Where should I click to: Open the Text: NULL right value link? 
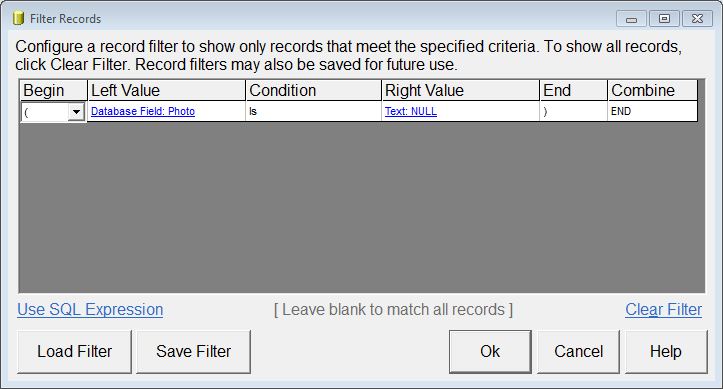tap(411, 111)
